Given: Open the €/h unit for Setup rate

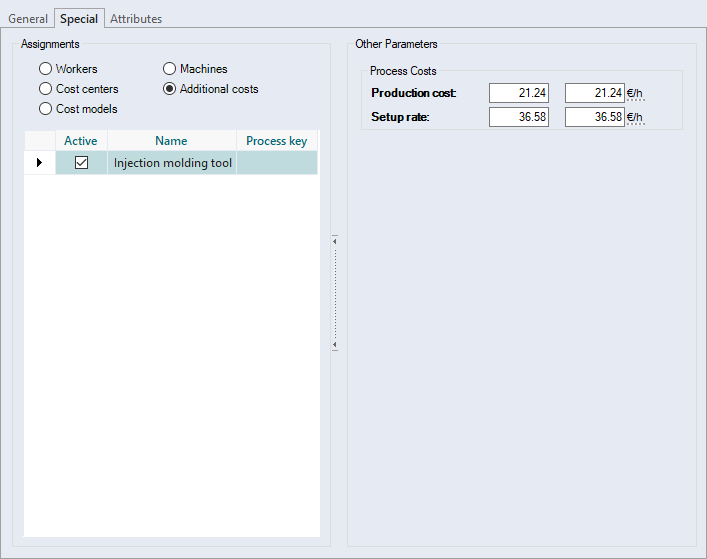Looking at the screenshot, I should [636, 117].
